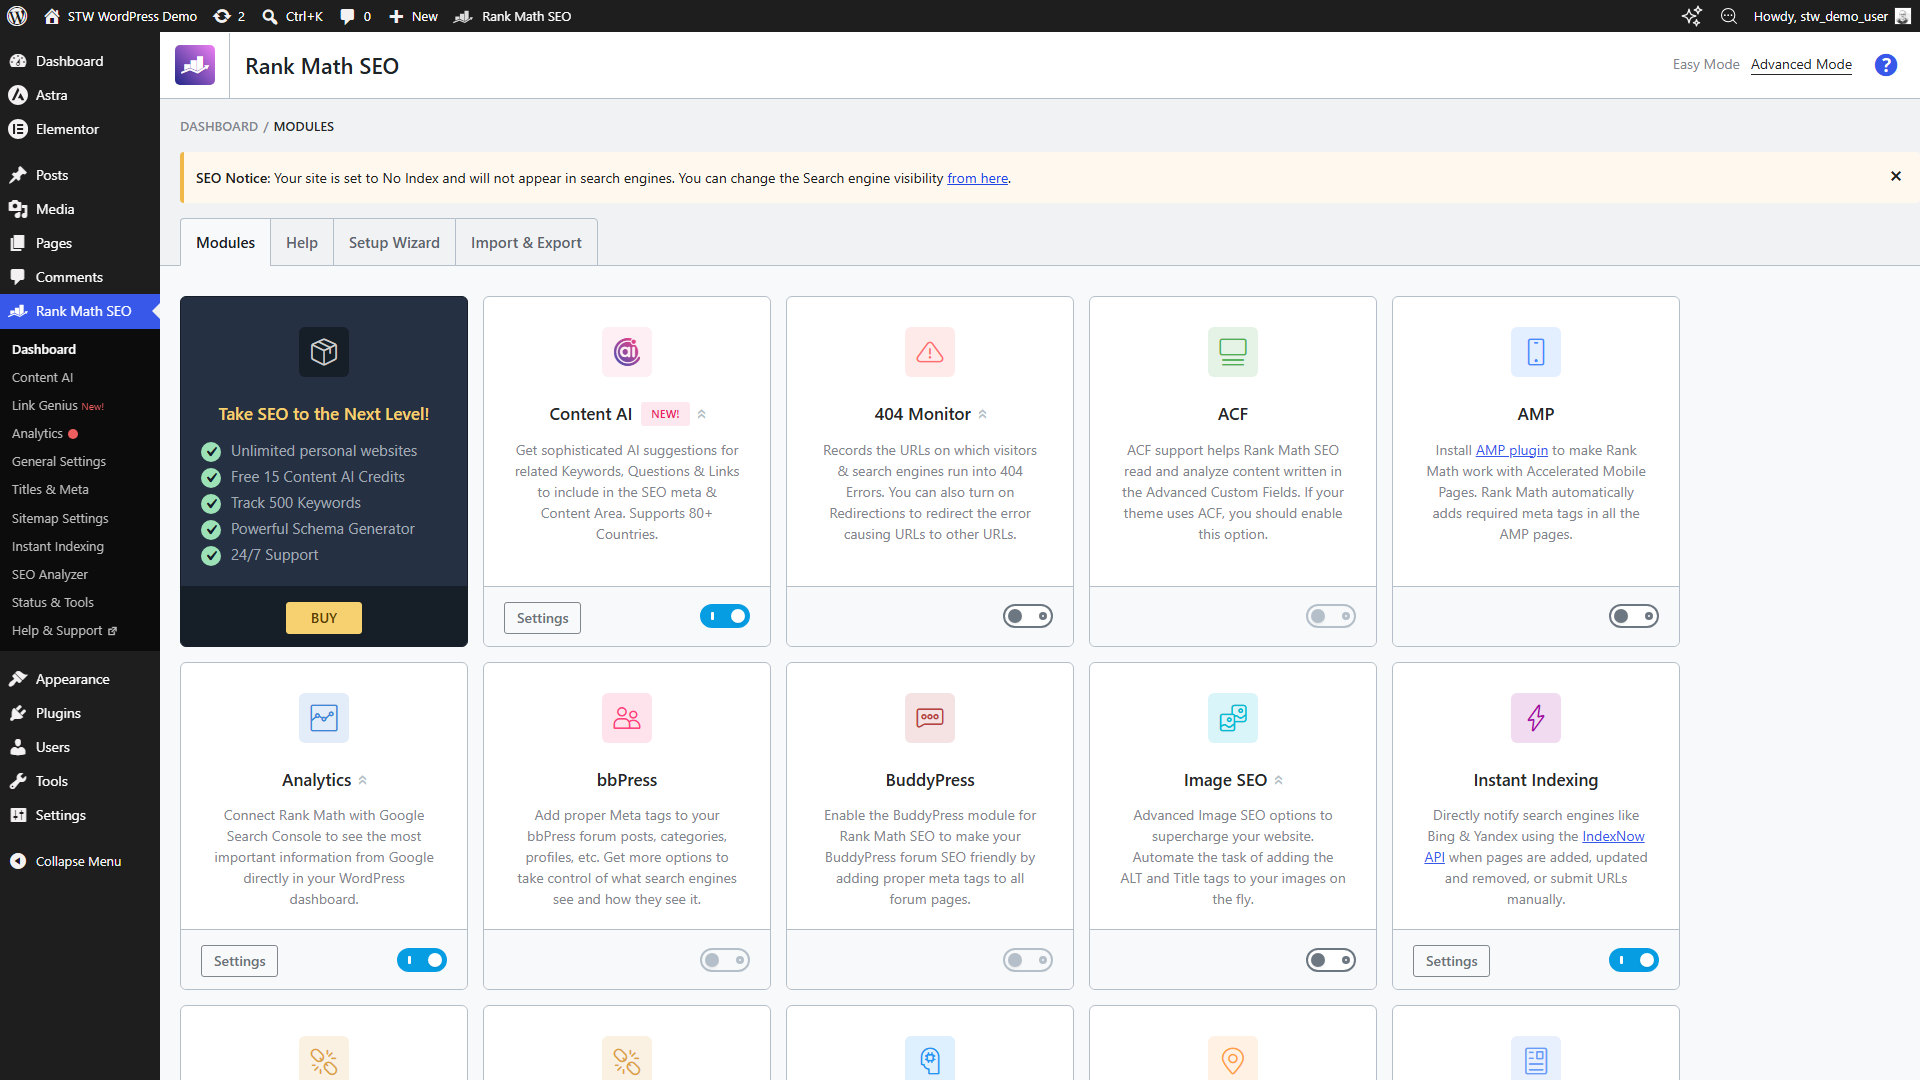Dismiss the SEO Notice banner
1920x1080 pixels.
tap(1895, 176)
